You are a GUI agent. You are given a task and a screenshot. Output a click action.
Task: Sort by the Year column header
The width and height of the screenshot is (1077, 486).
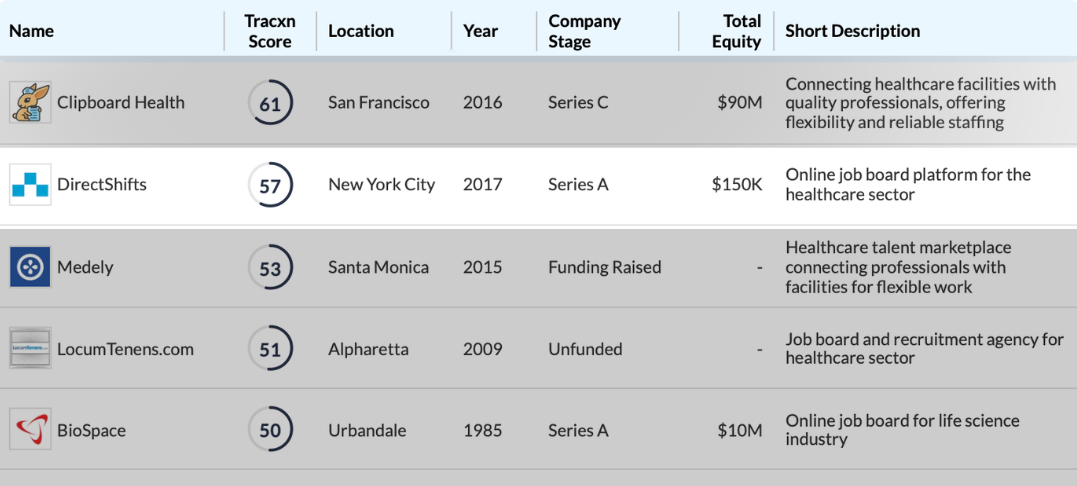point(480,31)
